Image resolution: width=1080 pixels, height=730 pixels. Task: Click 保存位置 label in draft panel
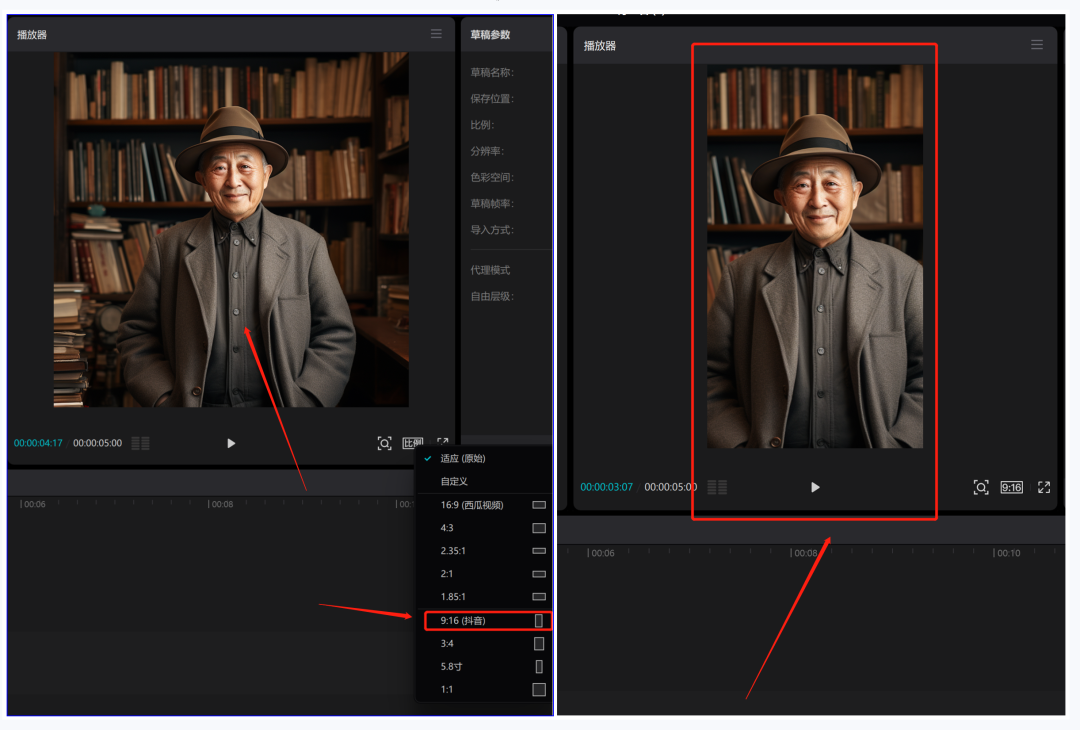click(x=492, y=98)
